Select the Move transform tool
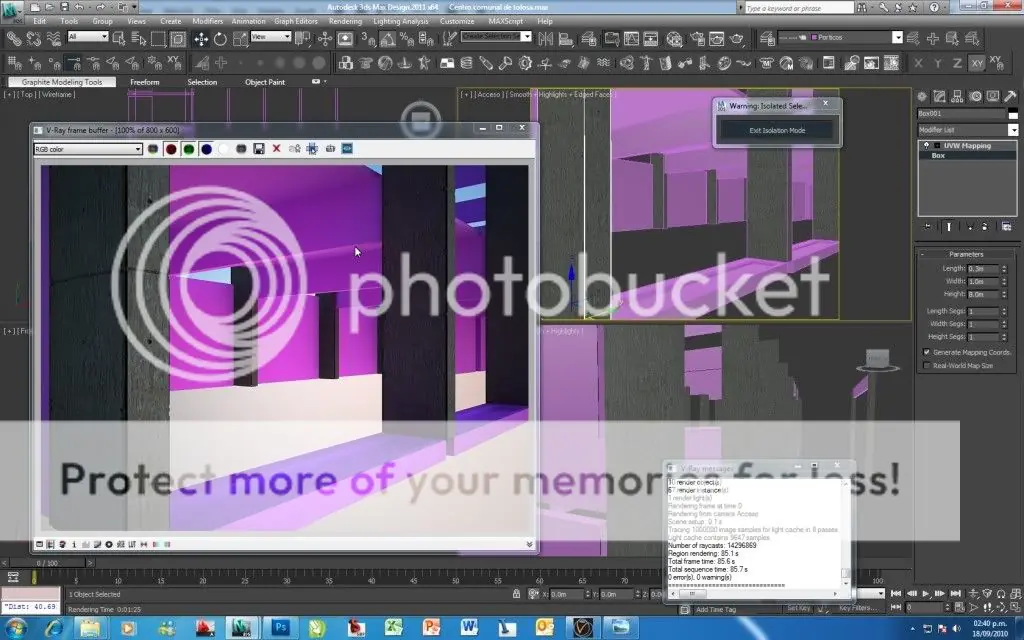The image size is (1024, 640). pos(200,39)
